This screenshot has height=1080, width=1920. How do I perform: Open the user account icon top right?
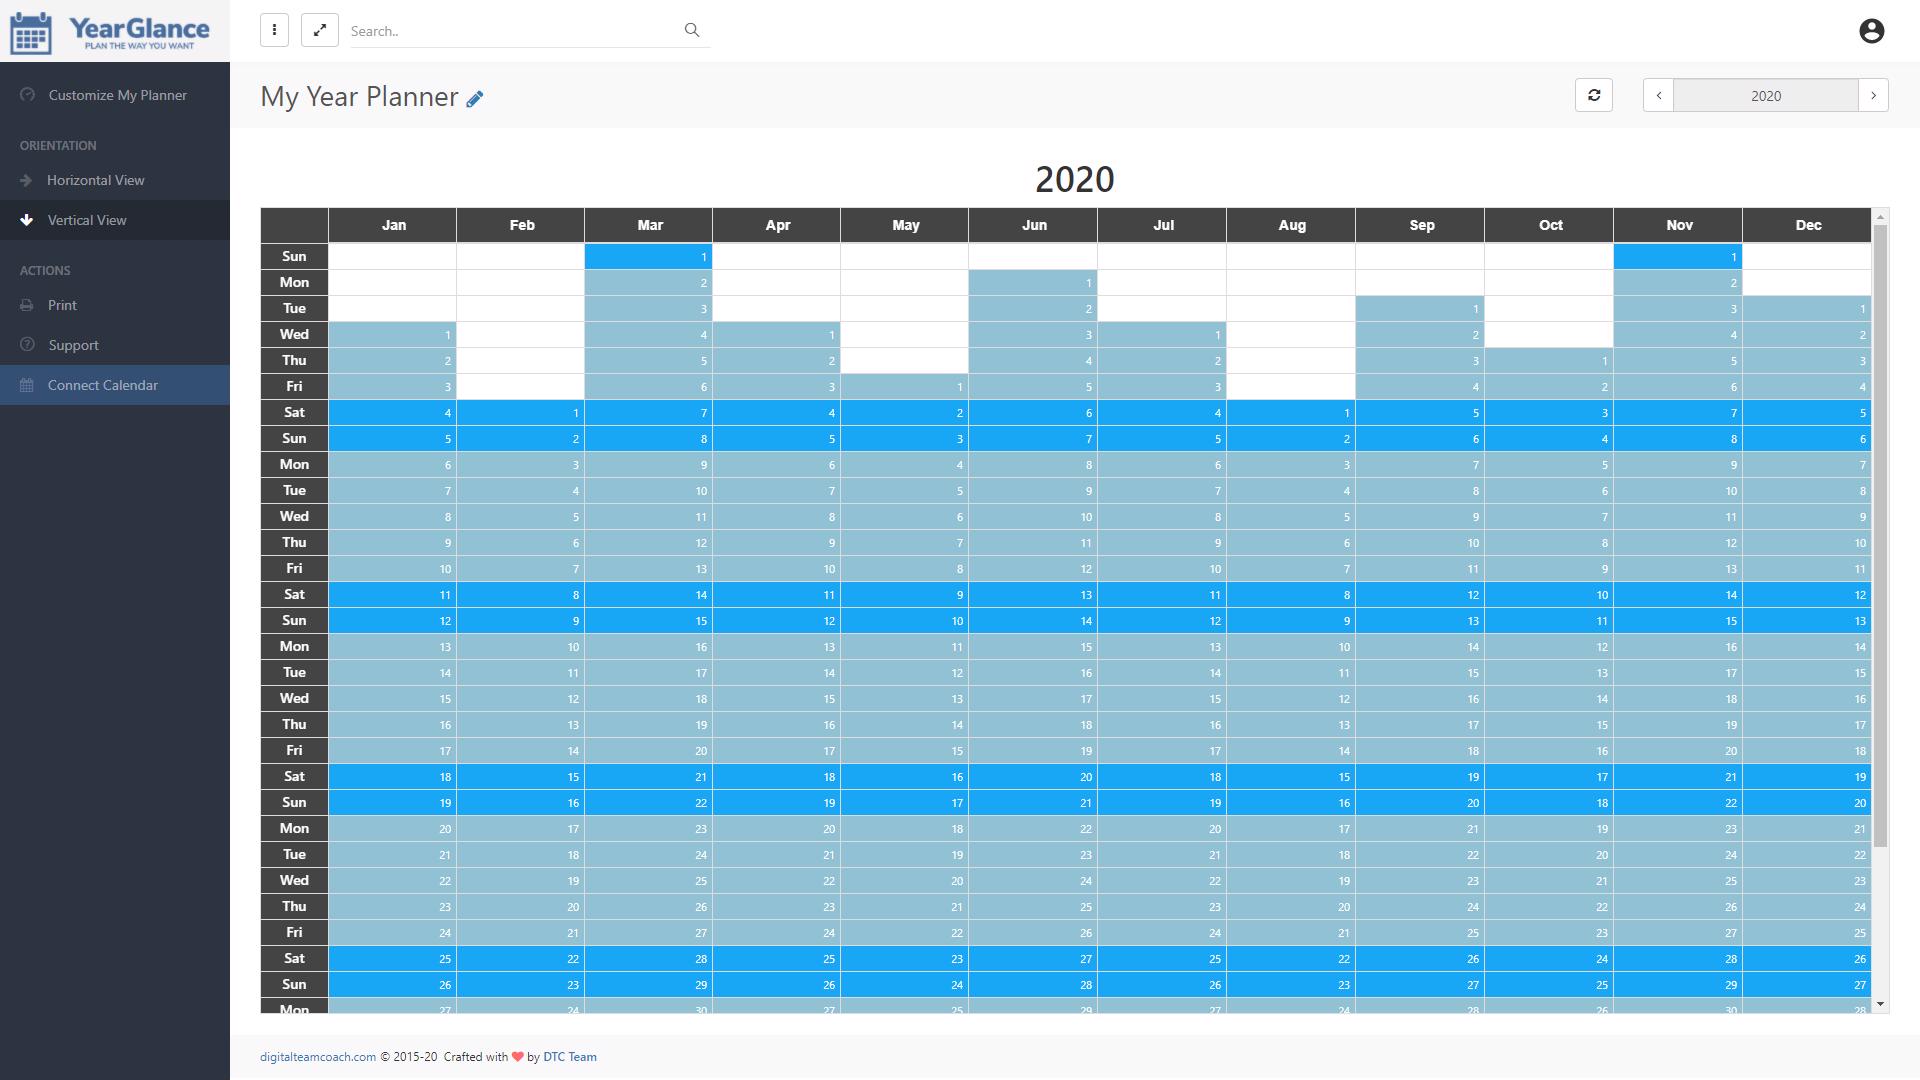[x=1871, y=31]
